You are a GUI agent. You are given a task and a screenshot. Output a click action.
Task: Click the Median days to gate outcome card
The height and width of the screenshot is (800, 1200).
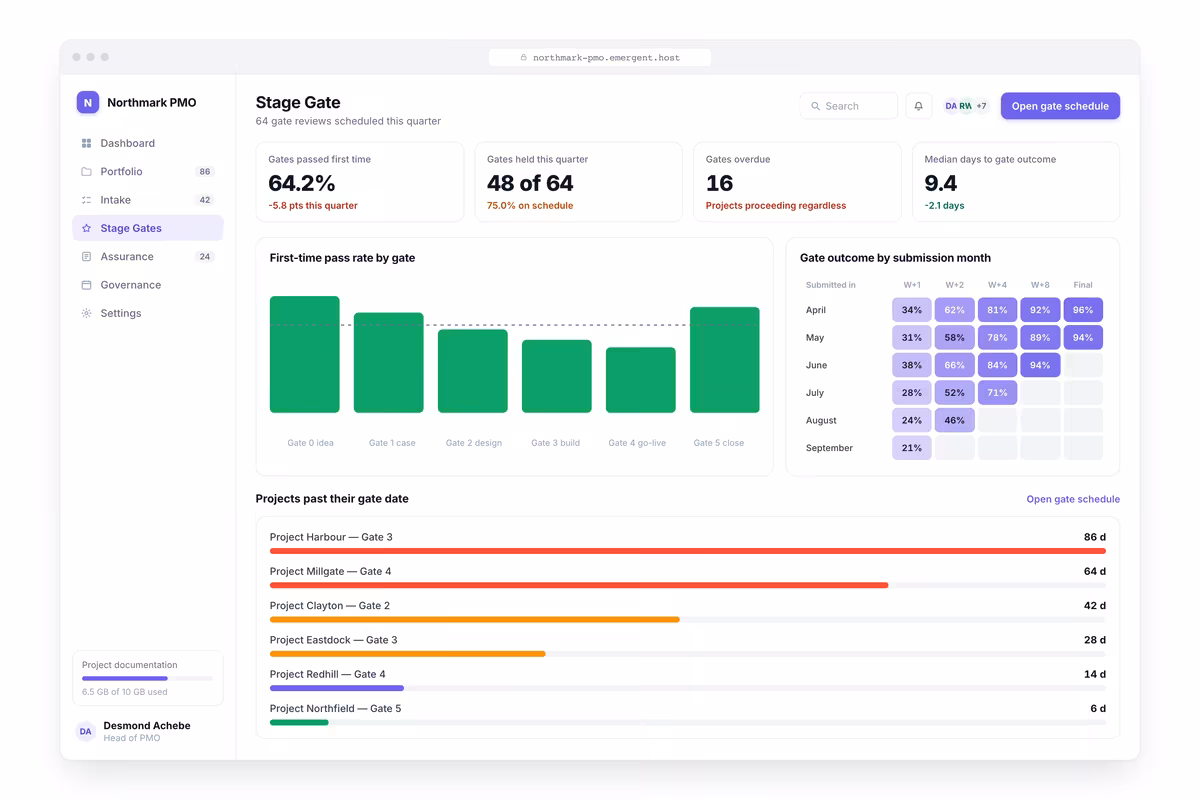click(1016, 182)
